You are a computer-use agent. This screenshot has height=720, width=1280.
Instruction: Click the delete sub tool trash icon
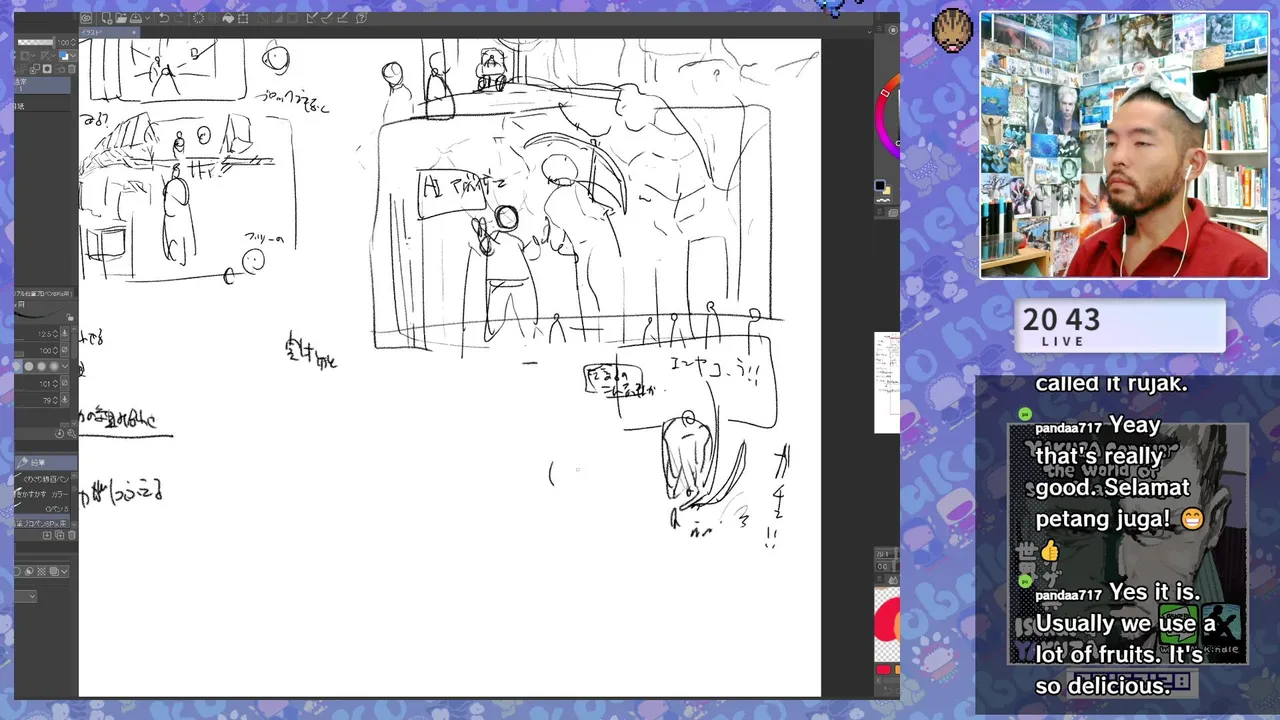(x=72, y=535)
